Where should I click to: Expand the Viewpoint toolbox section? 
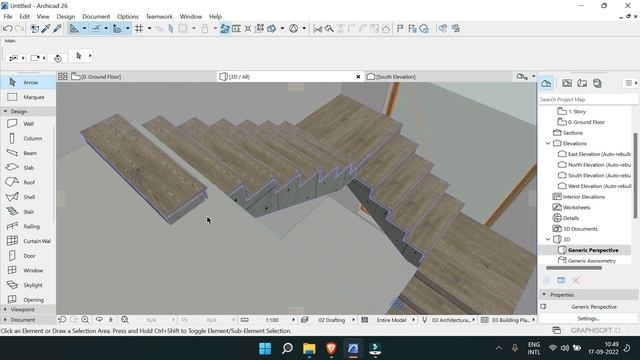pos(5,309)
